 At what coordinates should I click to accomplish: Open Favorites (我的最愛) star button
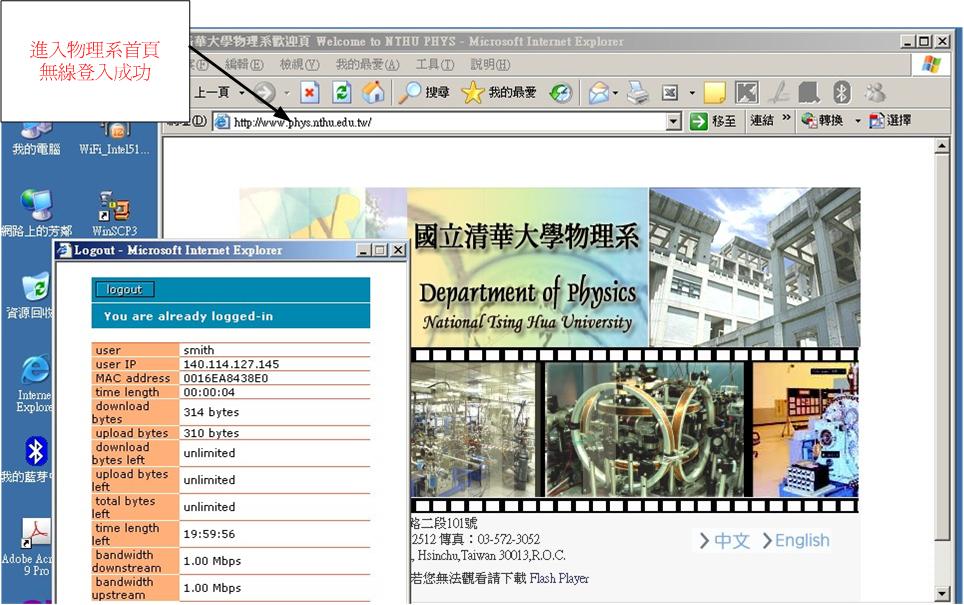tap(499, 92)
